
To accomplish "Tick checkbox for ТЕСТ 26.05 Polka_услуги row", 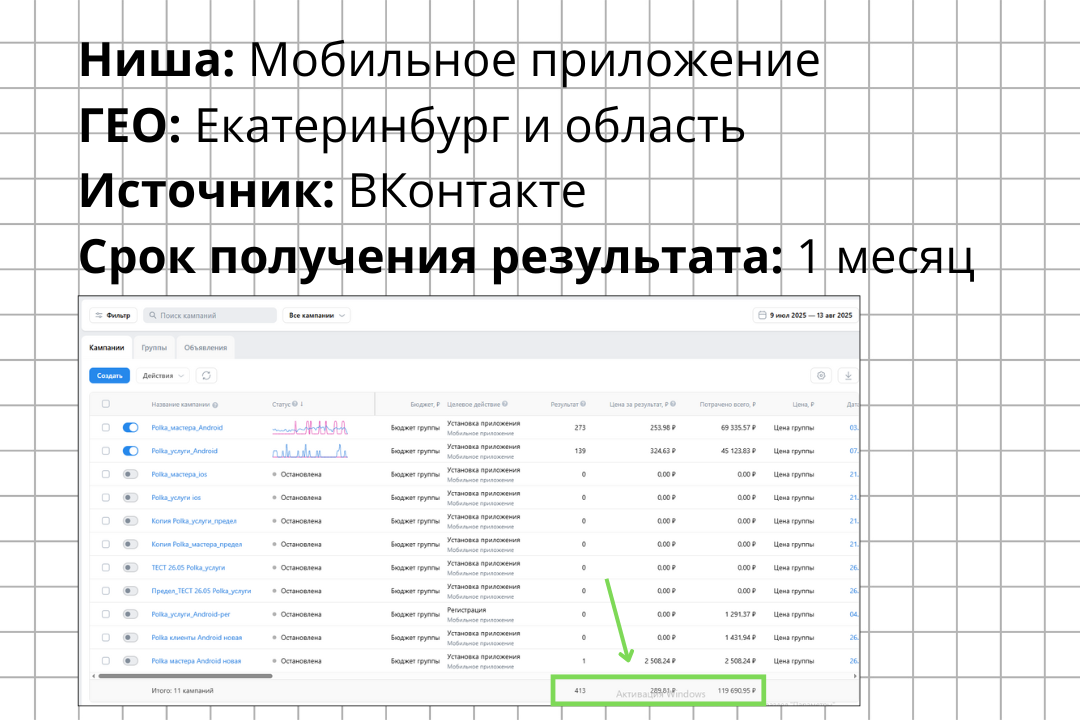I will tap(105, 568).
